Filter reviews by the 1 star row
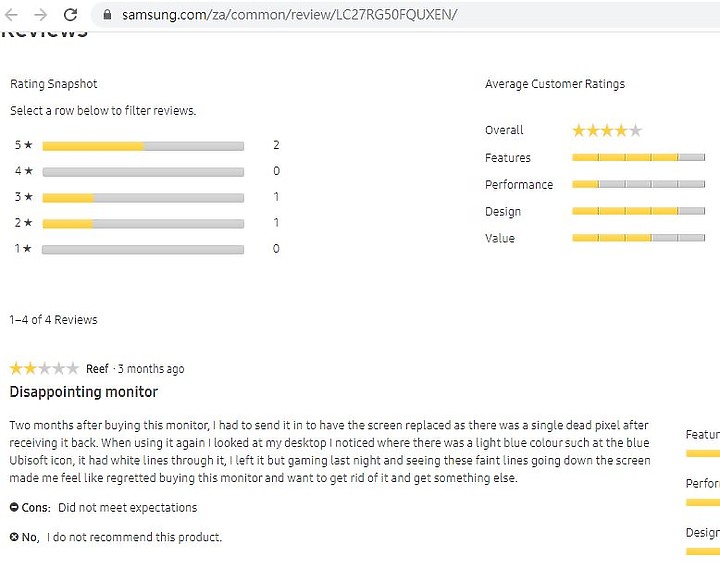The image size is (720, 569). coord(147,249)
